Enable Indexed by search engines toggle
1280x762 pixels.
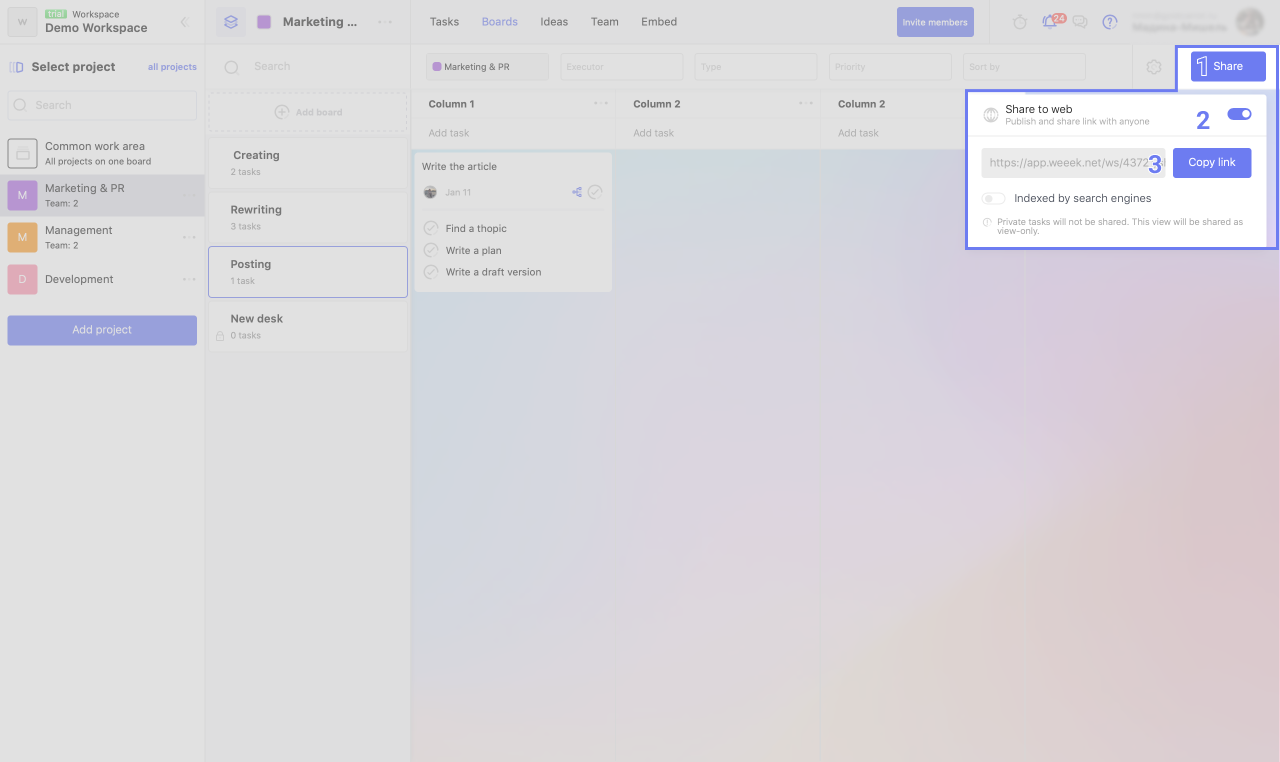993,198
